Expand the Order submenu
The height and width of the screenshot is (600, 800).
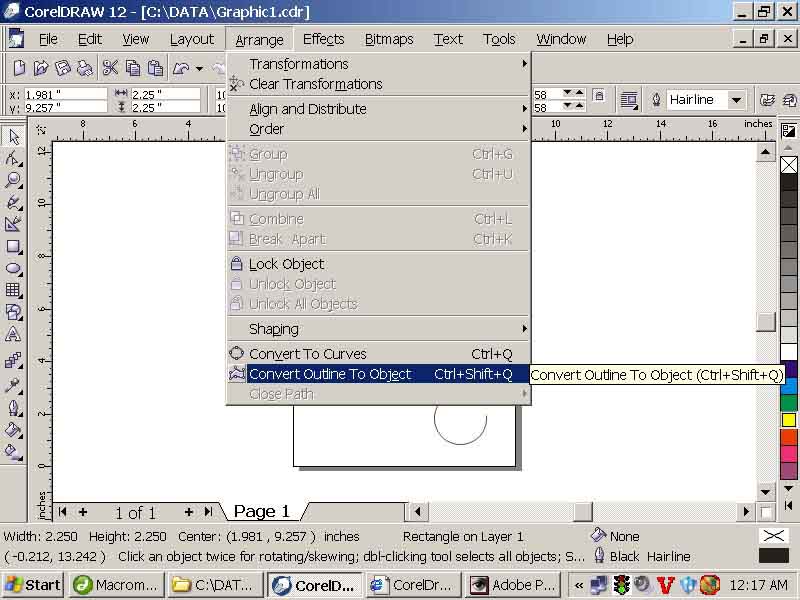379,129
